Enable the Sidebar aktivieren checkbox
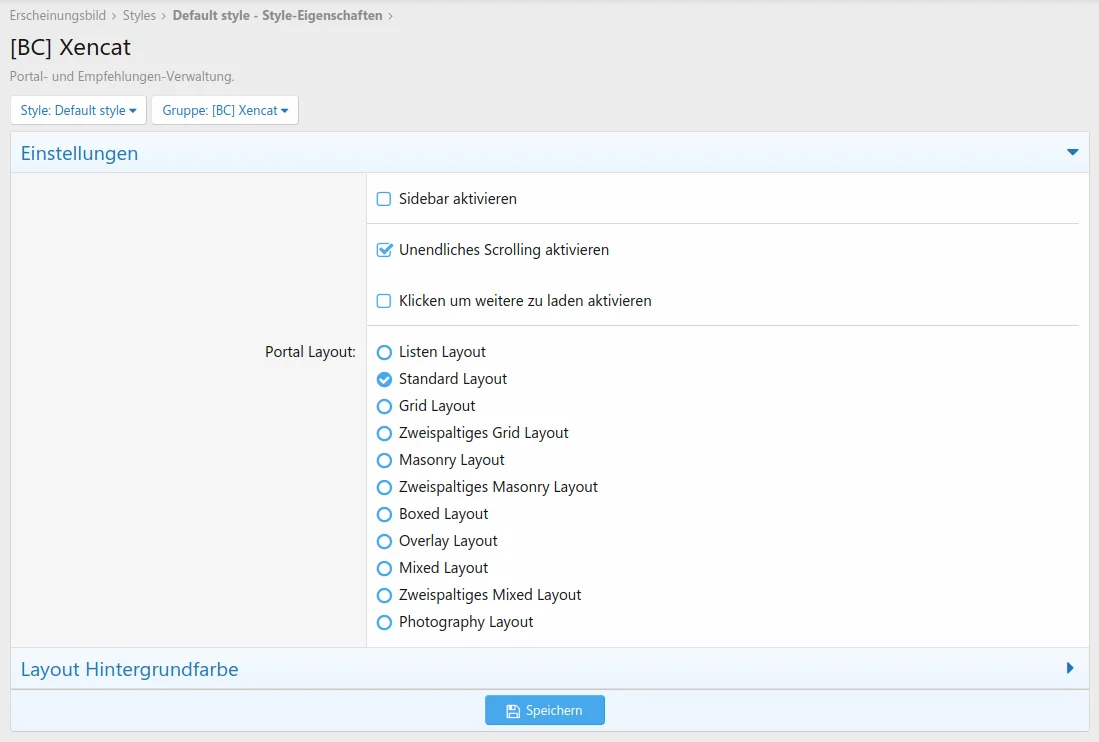The width and height of the screenshot is (1099, 742). pos(384,199)
